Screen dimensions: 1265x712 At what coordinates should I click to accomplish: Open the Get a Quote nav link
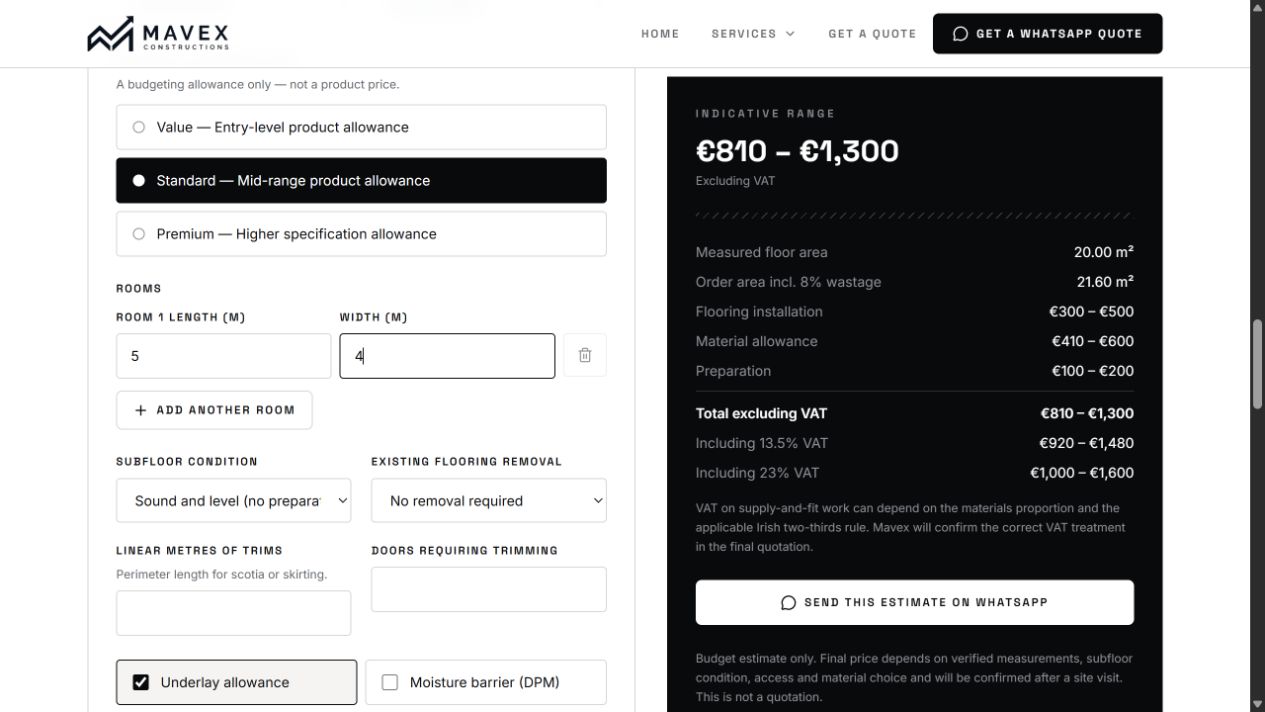coord(872,34)
